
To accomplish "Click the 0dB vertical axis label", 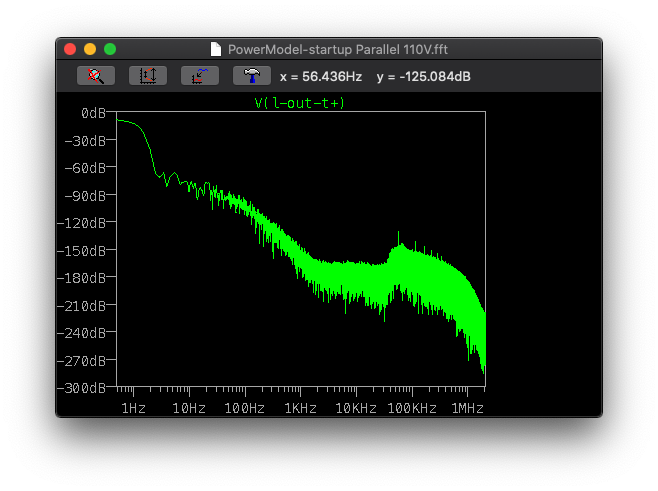I will pos(93,113).
